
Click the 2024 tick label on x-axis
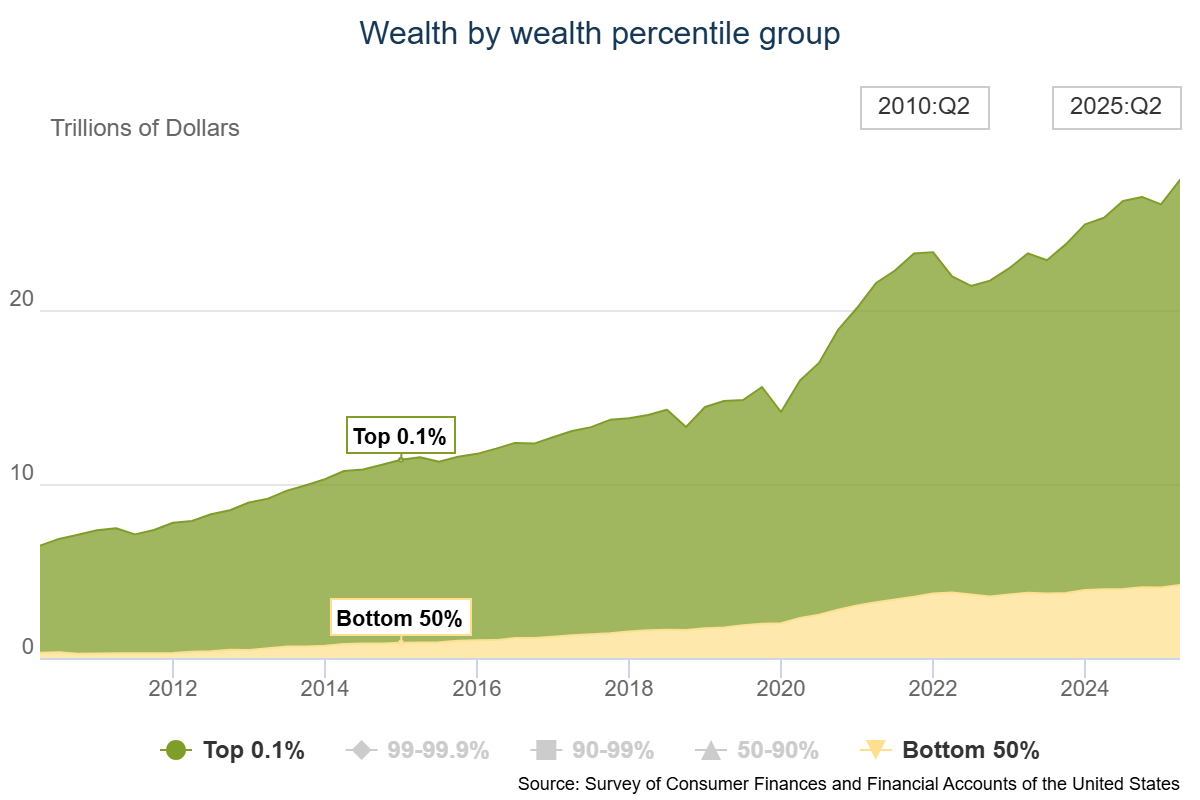coord(1084,689)
